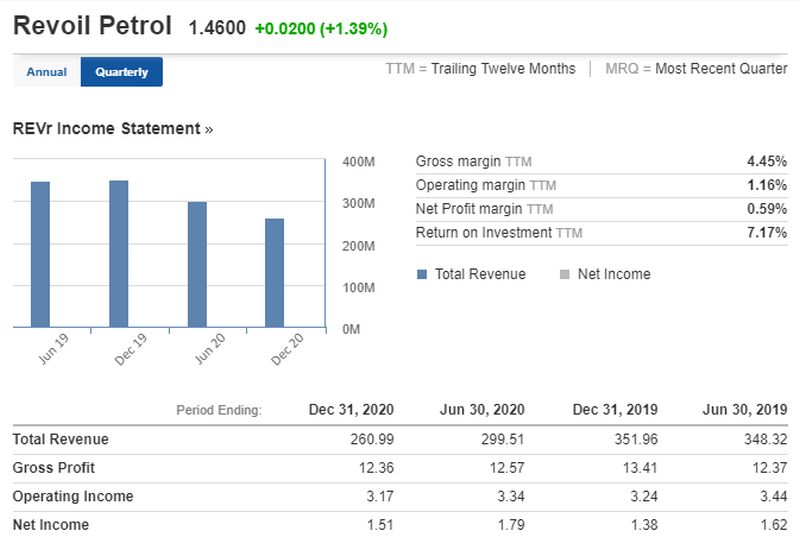The height and width of the screenshot is (544, 800).
Task: Click Total Revenue value 351.96
Action: point(636,439)
